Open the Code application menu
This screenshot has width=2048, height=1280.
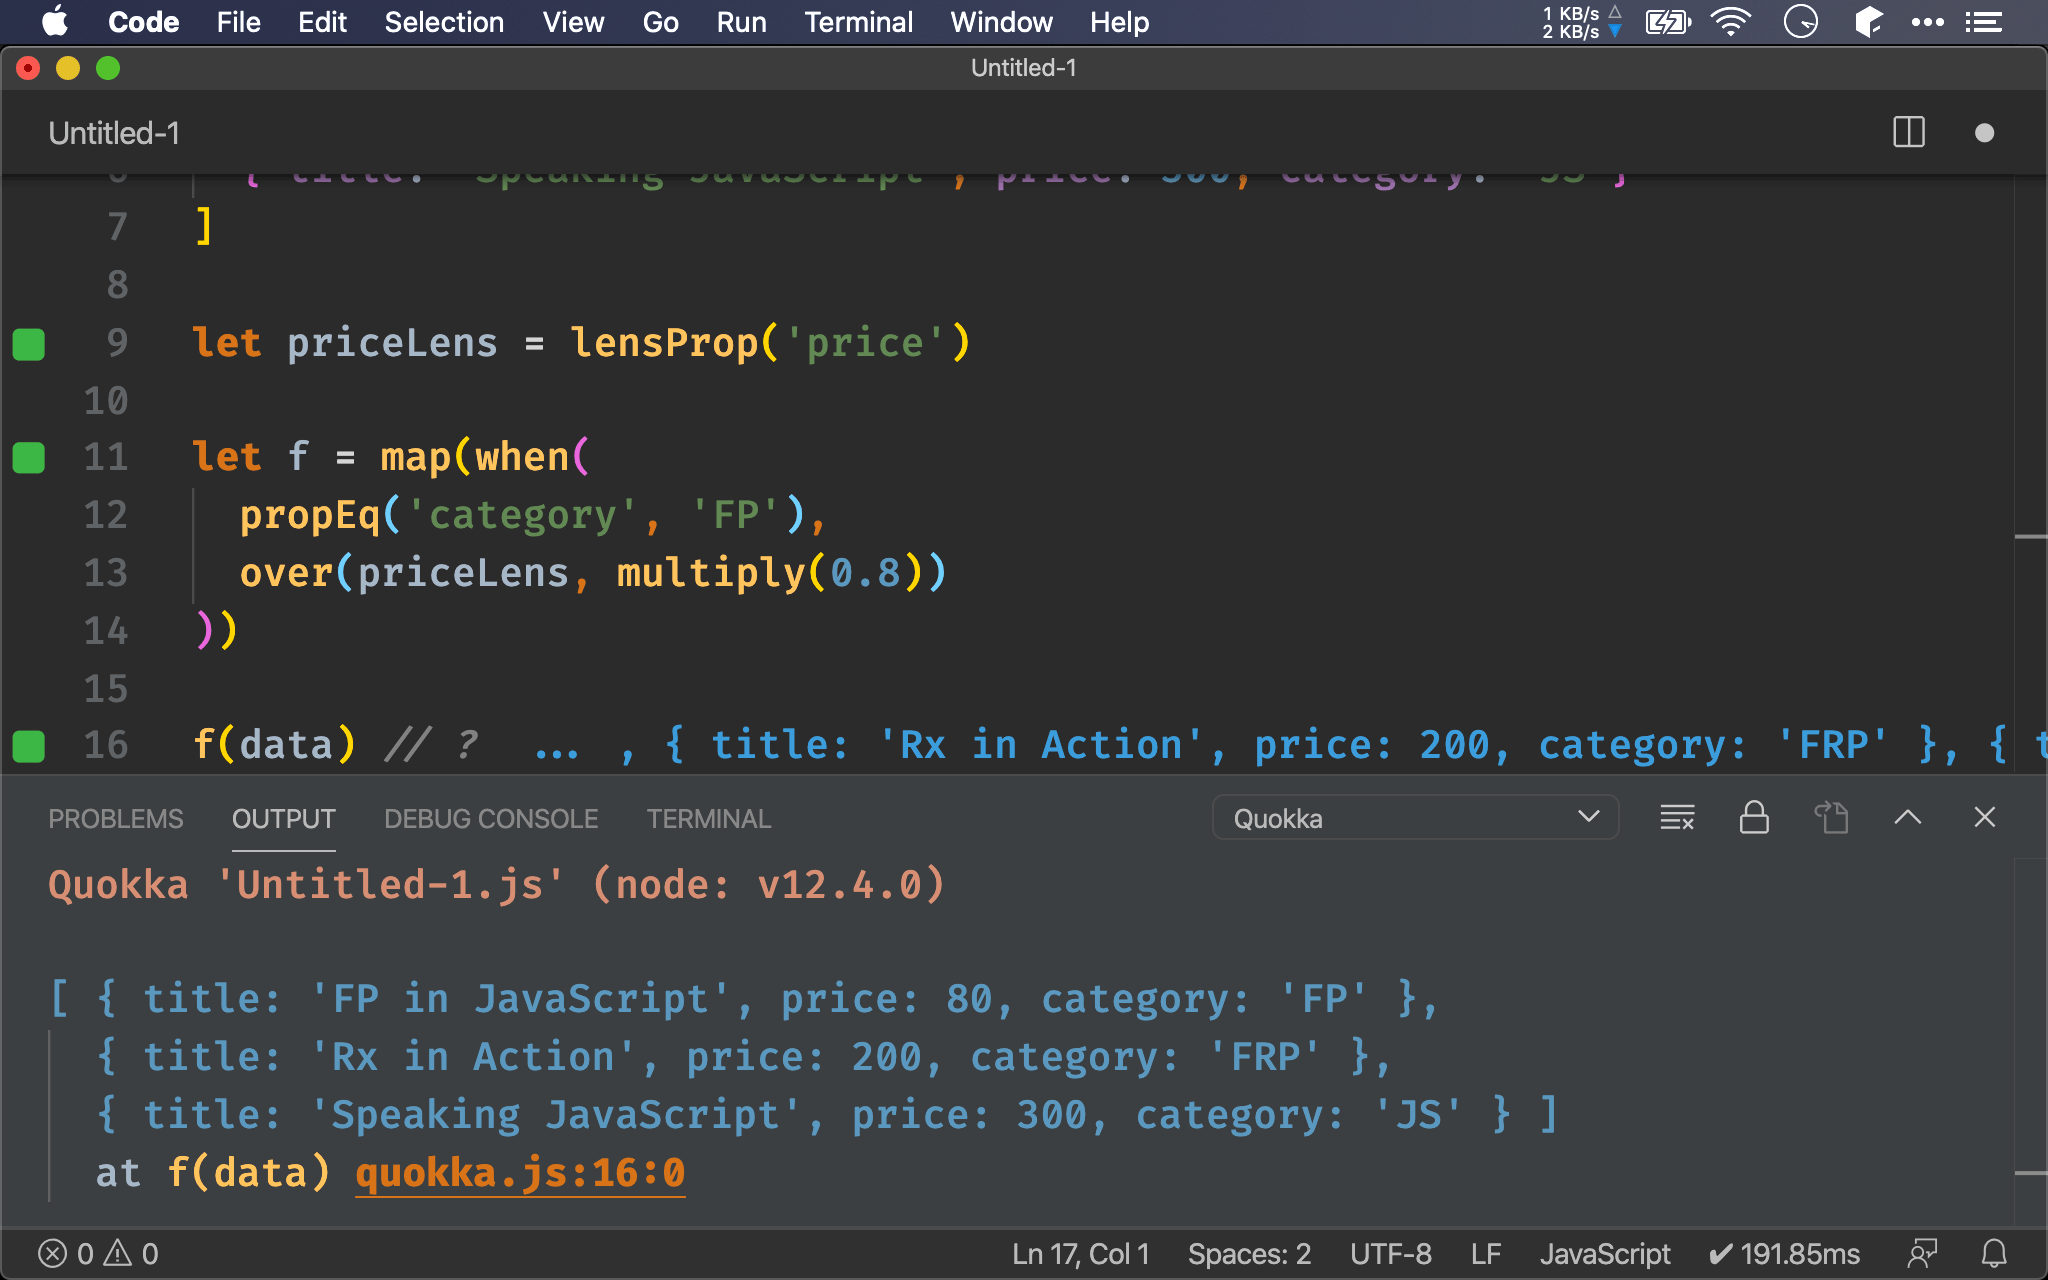click(144, 22)
